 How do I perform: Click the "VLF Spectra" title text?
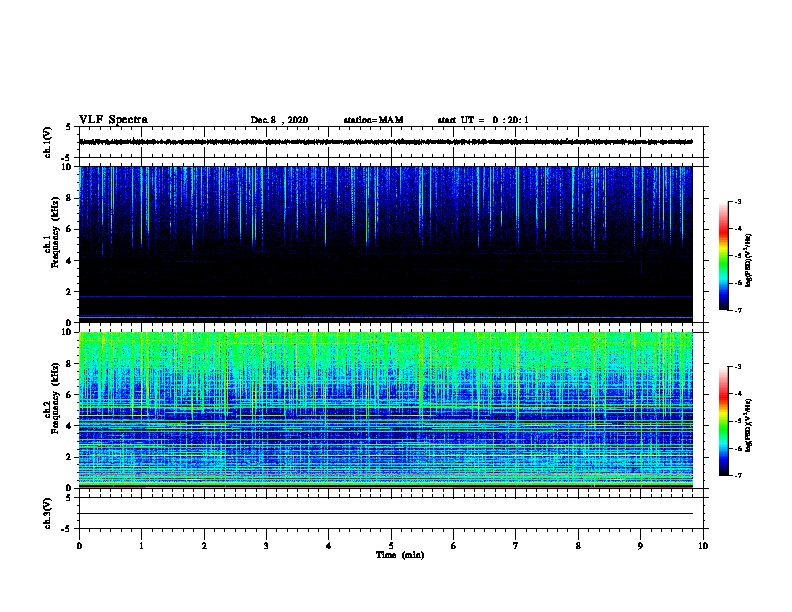pyautogui.click(x=113, y=120)
